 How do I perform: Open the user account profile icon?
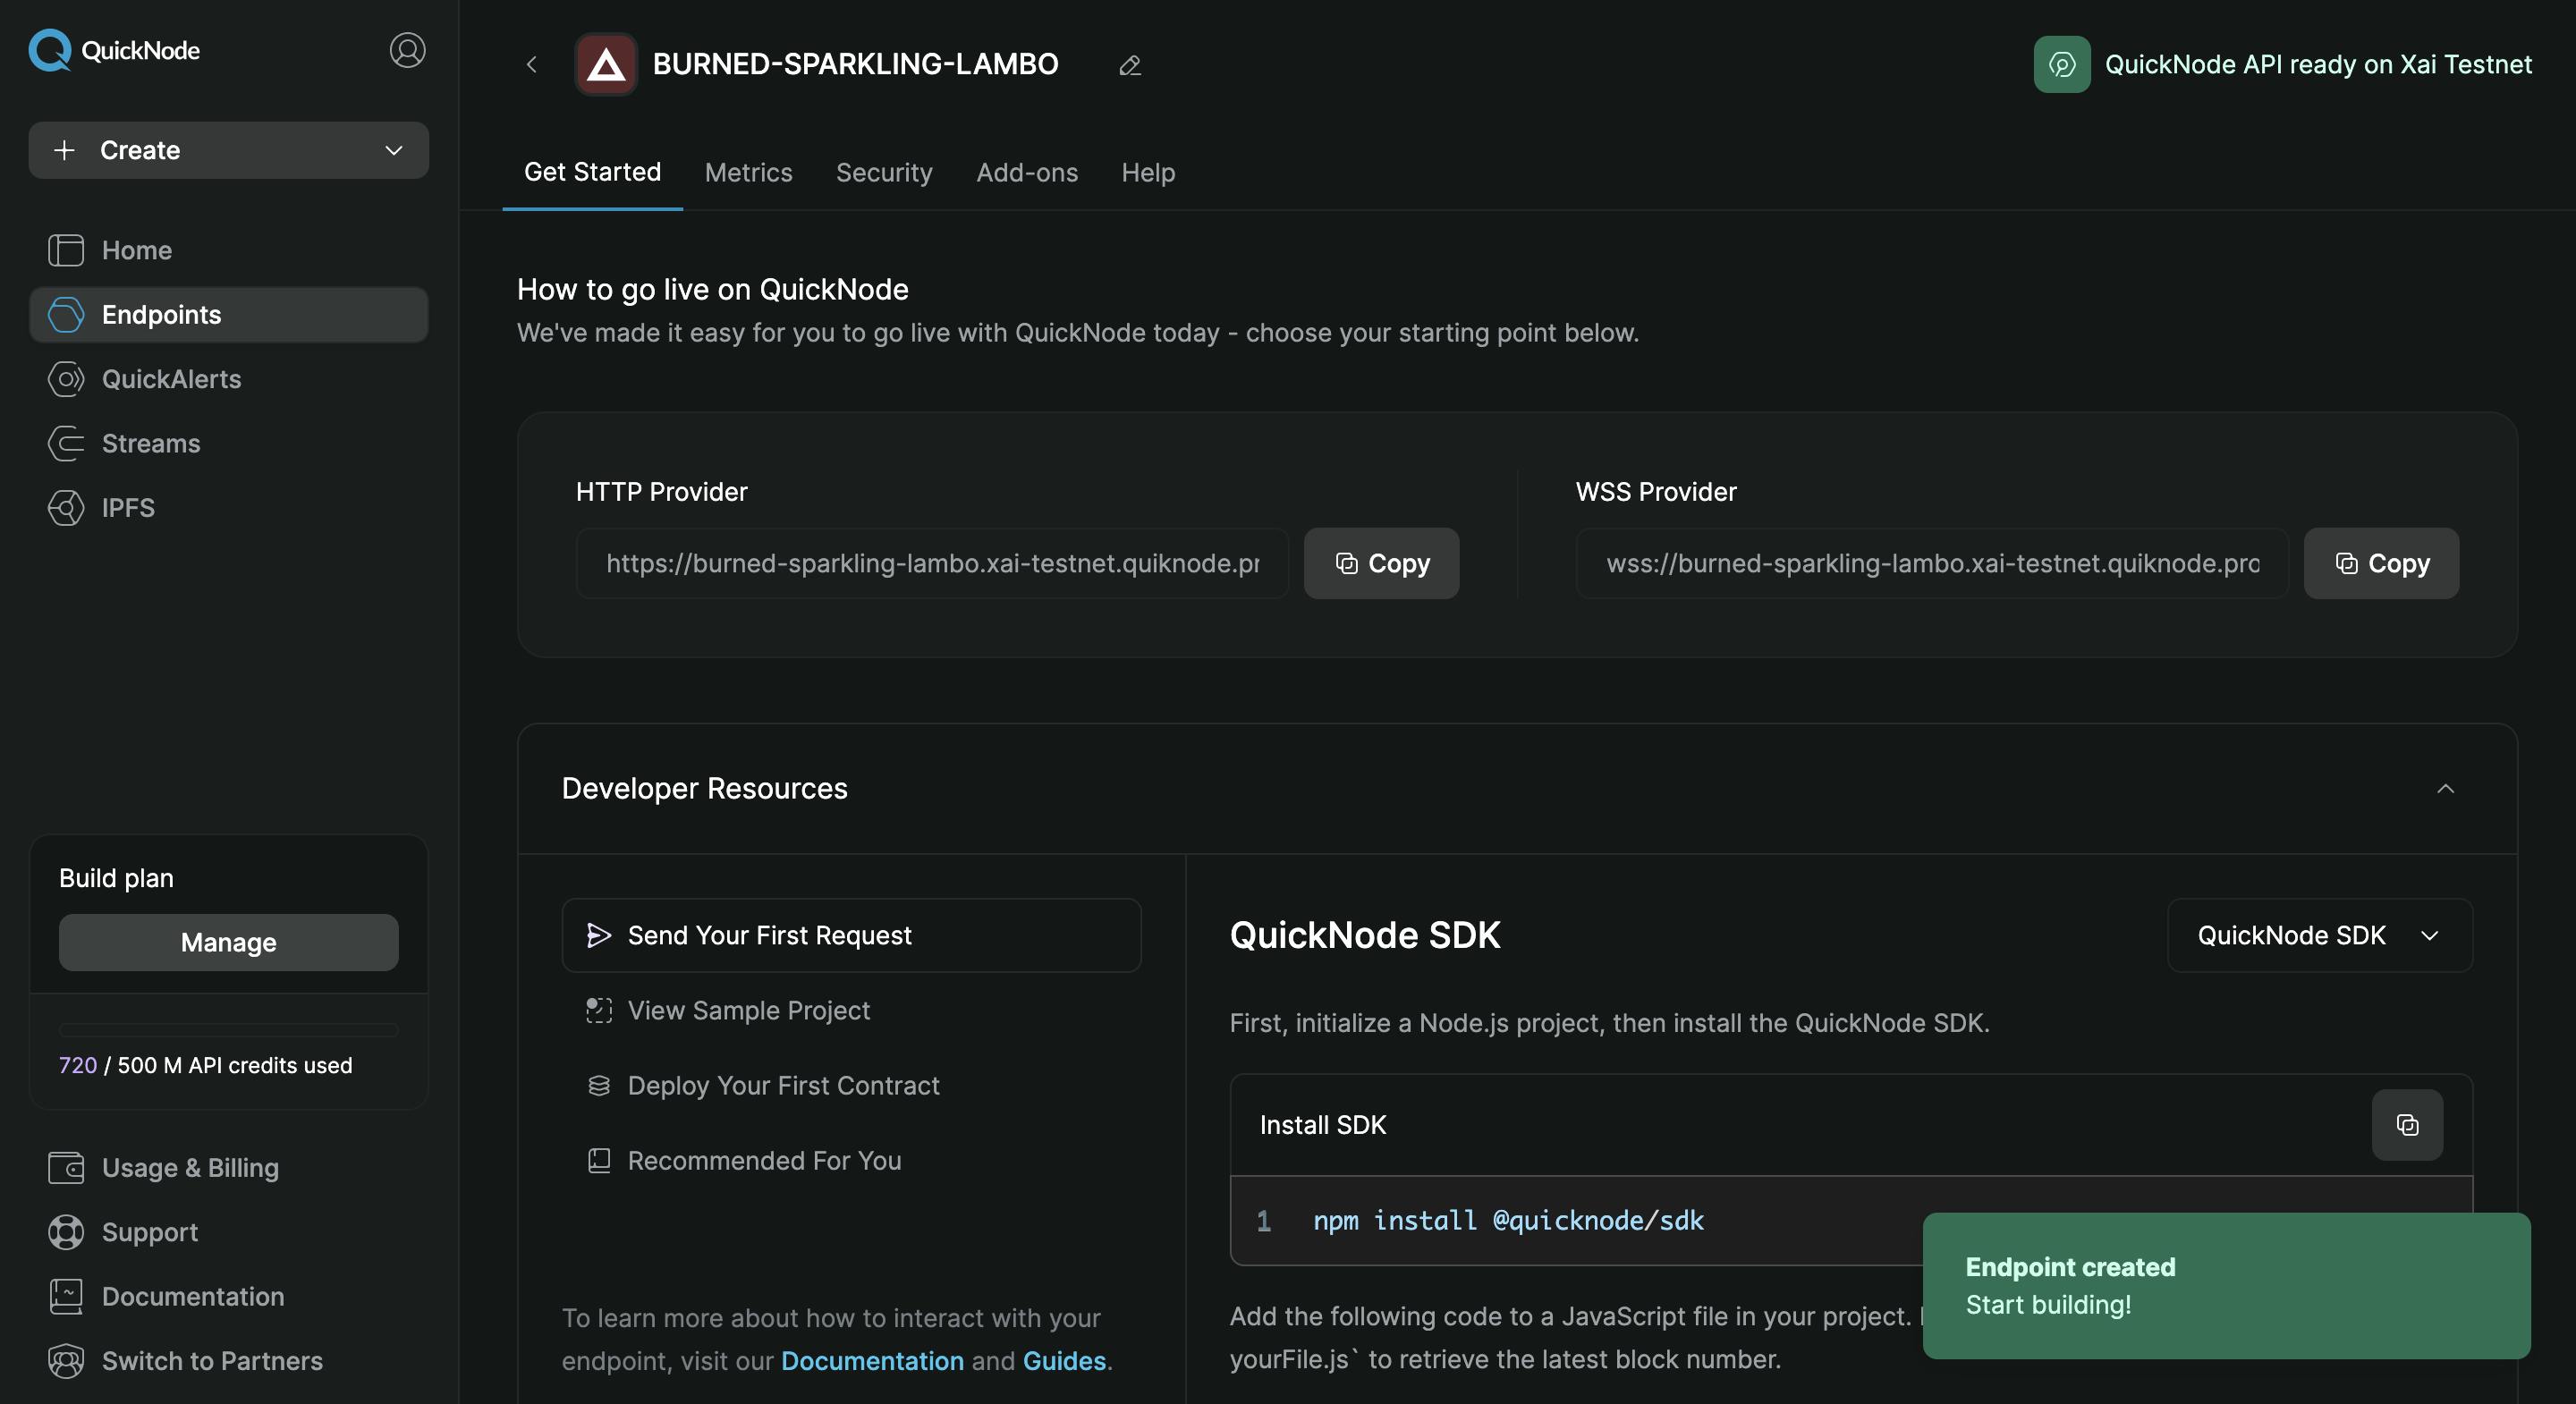pos(407,50)
